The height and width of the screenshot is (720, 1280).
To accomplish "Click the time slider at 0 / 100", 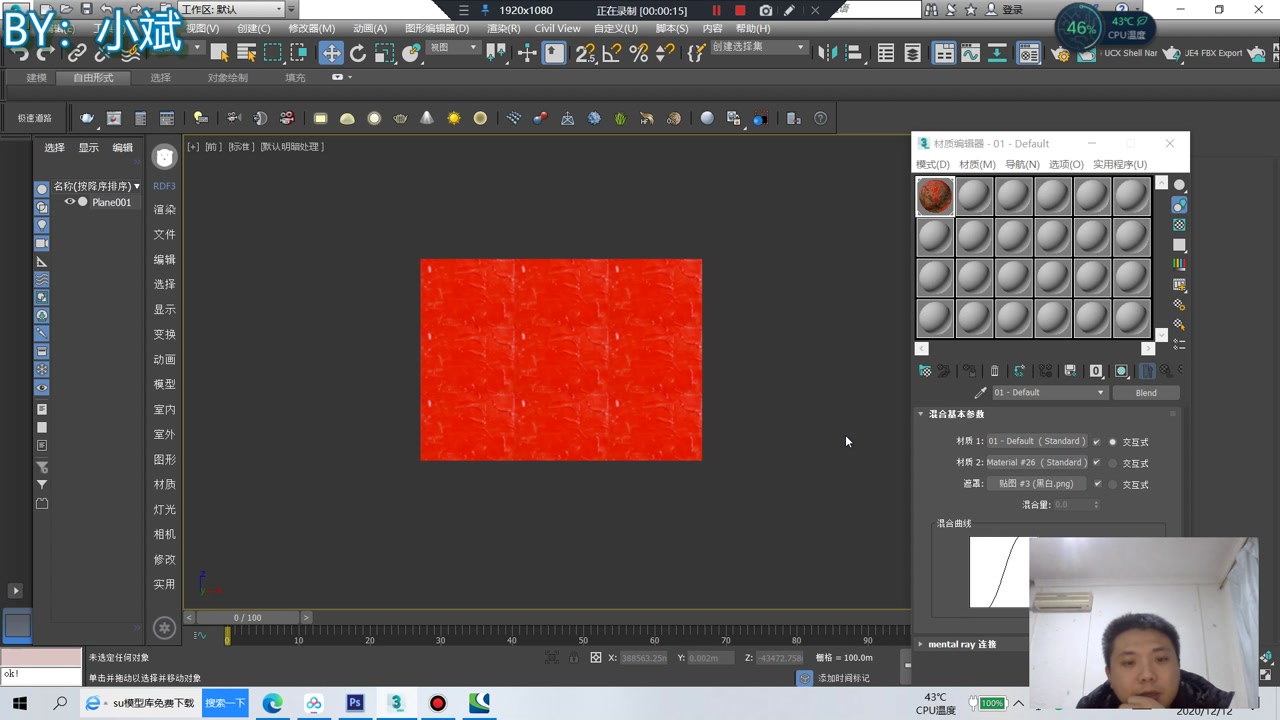I will pos(247,618).
